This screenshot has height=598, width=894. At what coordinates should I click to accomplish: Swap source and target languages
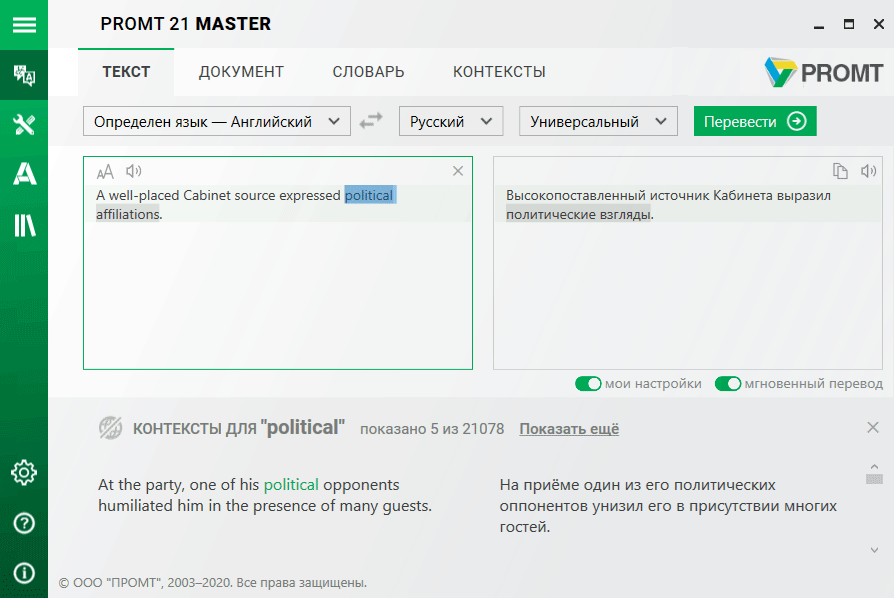[371, 121]
